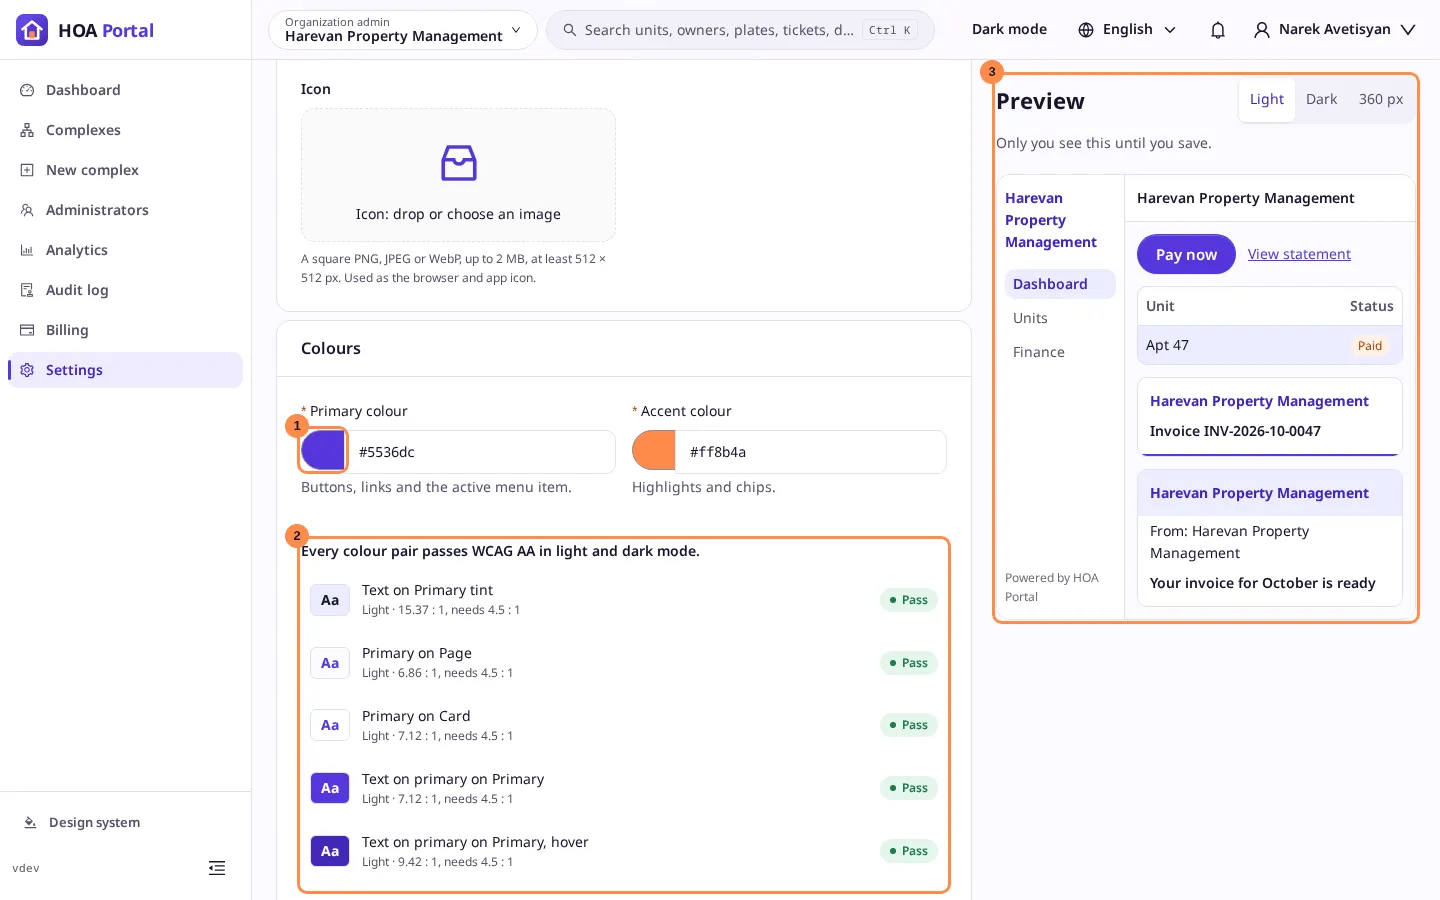The image size is (1440, 900).
Task: Open Design system link
Action: tap(94, 823)
